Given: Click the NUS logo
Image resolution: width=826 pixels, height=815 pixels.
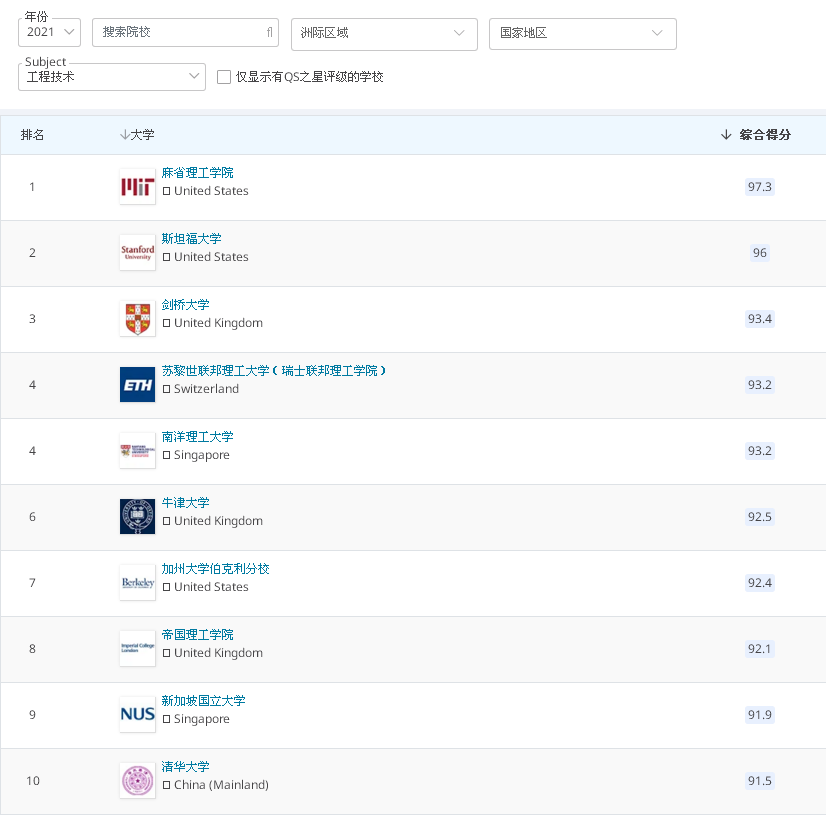Looking at the screenshot, I should click(x=137, y=714).
